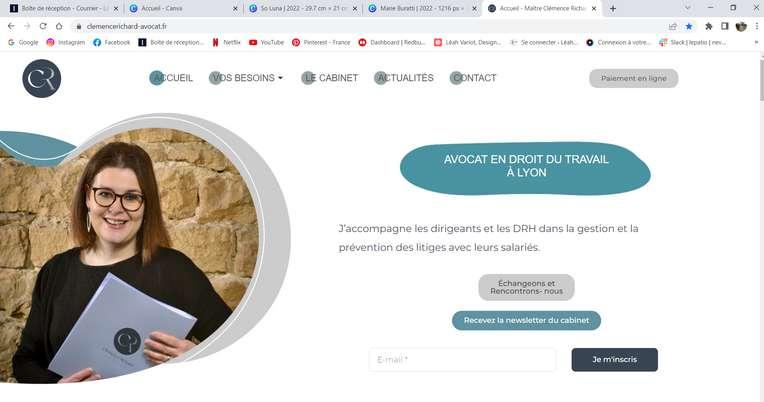This screenshot has height=402, width=764.
Task: Click the share page icon in address bar
Action: (x=672, y=26)
